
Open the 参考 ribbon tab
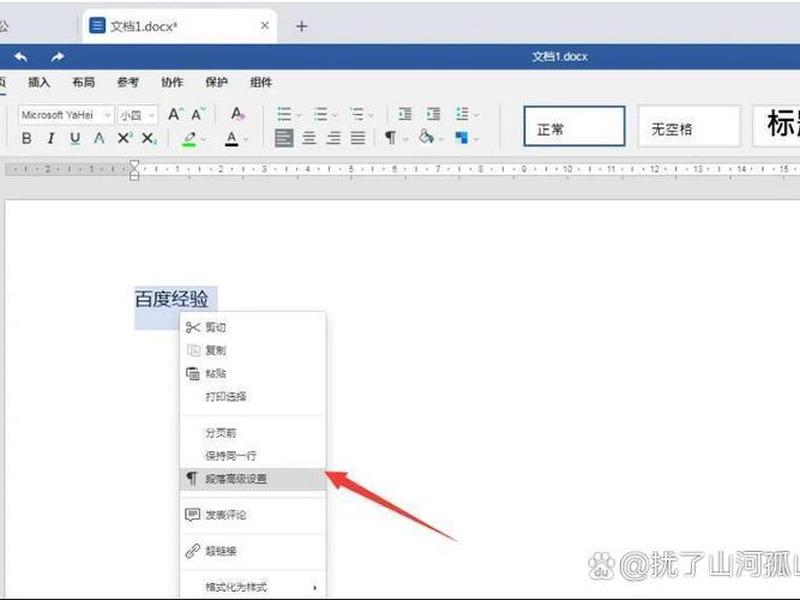pyautogui.click(x=128, y=82)
